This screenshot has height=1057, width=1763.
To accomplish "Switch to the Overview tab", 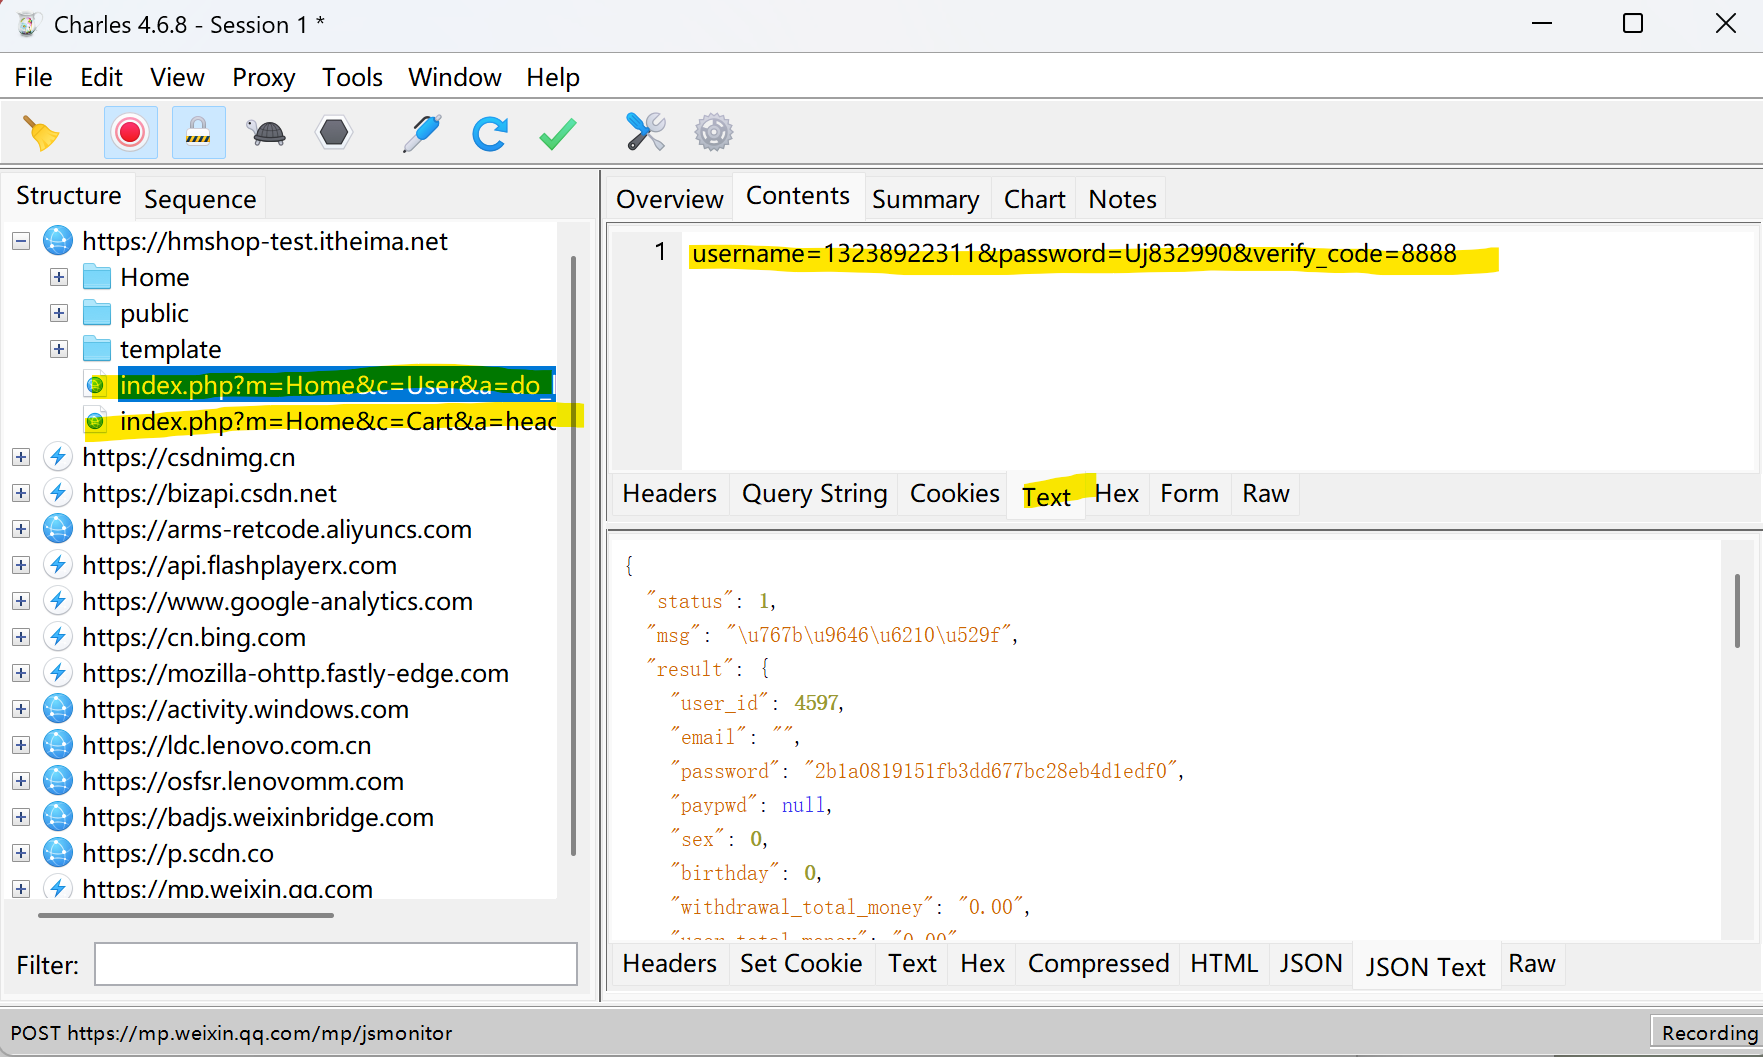I will 670,199.
